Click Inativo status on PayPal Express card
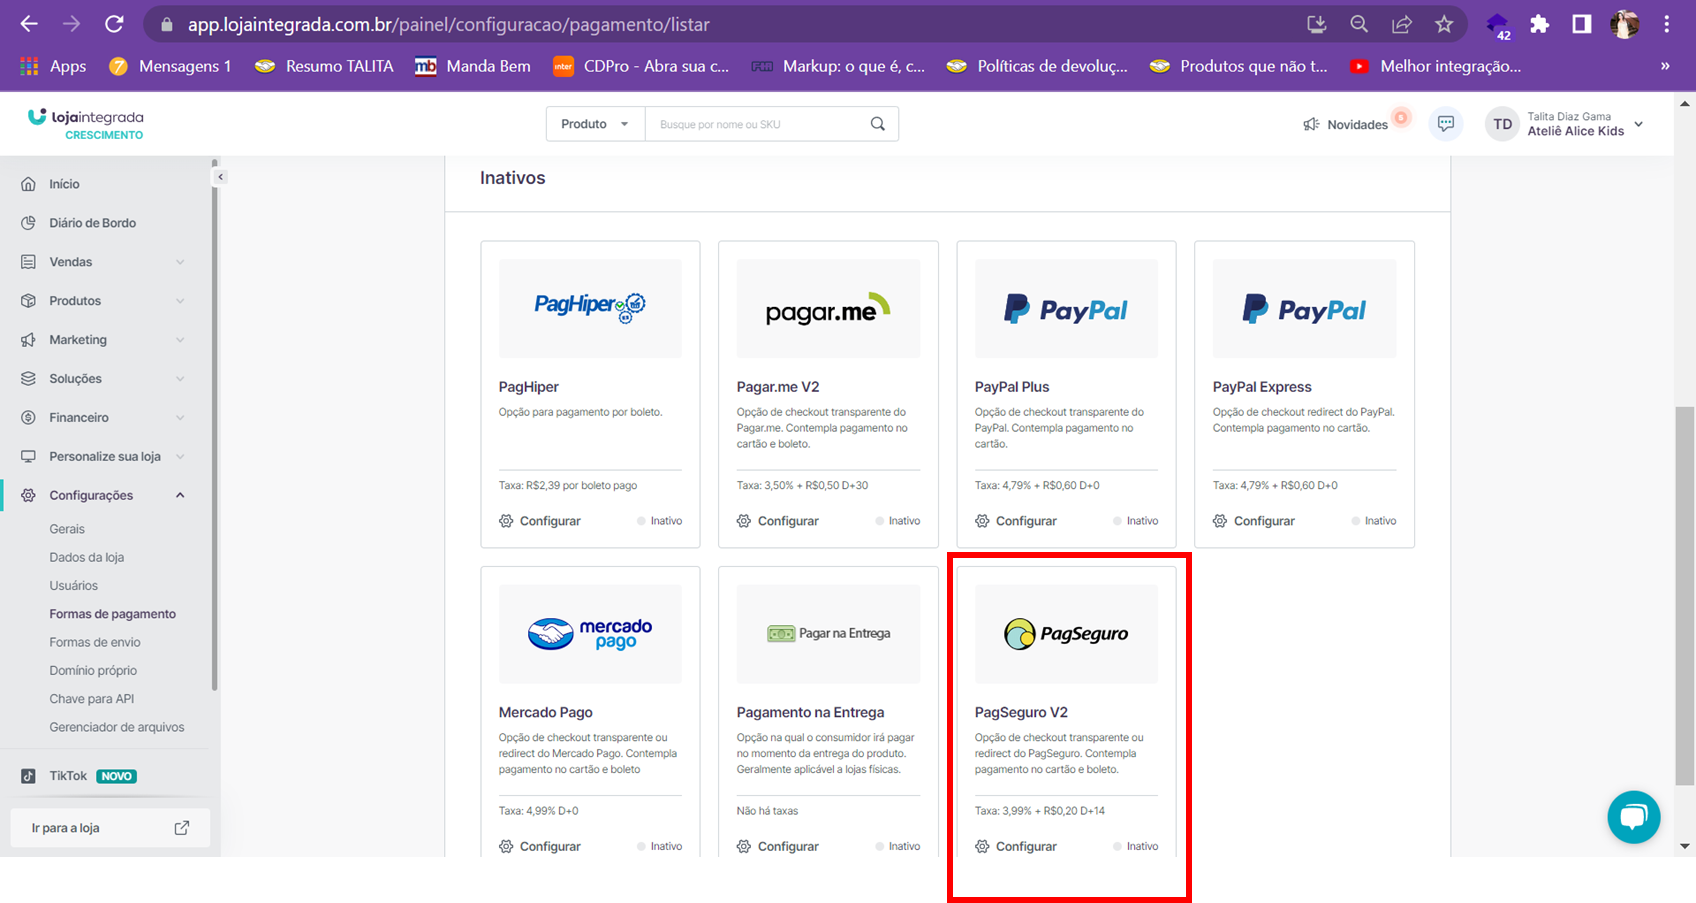1696x903 pixels. (x=1374, y=521)
